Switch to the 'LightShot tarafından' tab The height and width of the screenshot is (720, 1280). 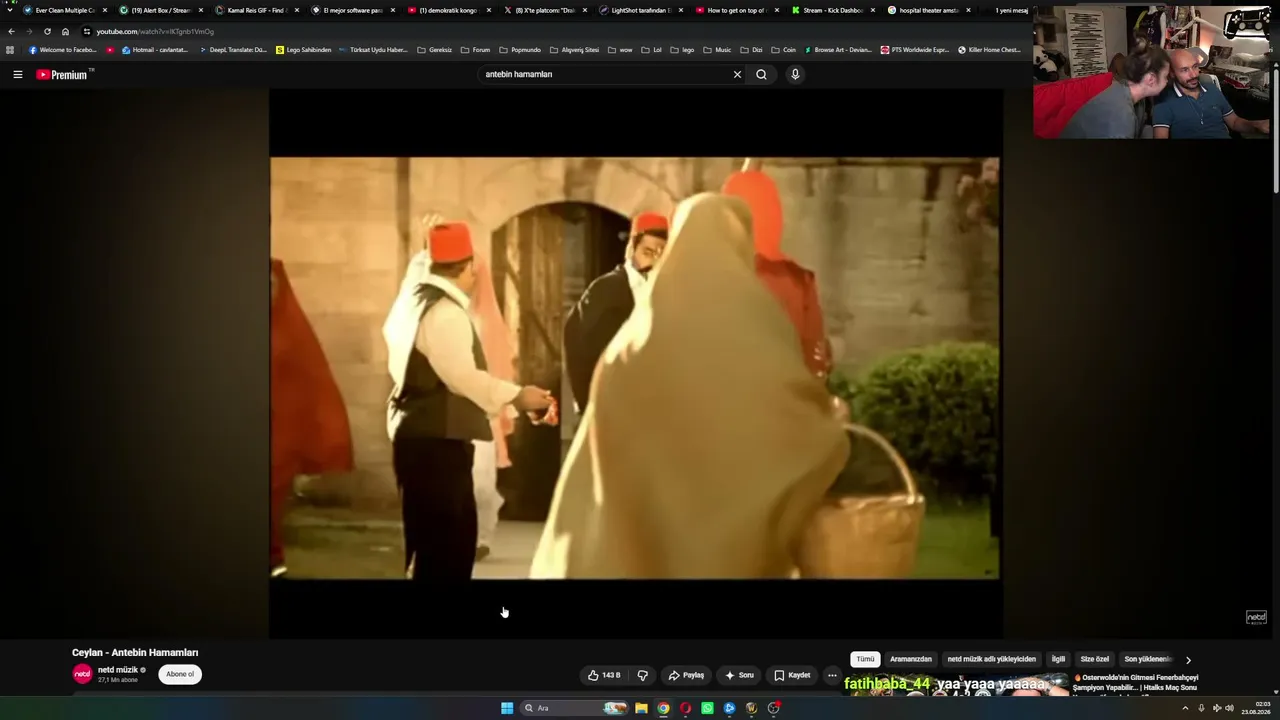[640, 10]
